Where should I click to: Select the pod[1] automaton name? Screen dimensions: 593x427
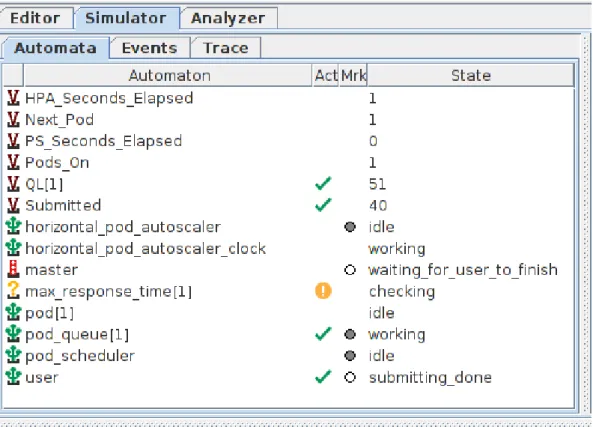click(x=50, y=314)
